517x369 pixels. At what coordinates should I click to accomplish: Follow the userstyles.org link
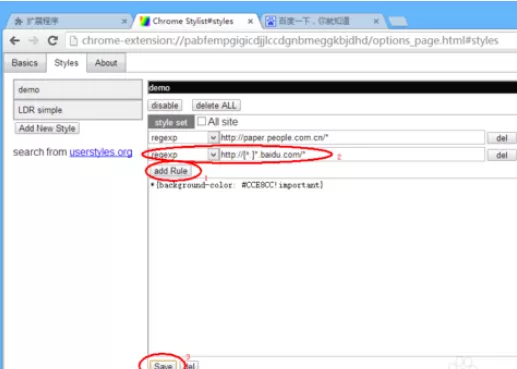(x=101, y=152)
